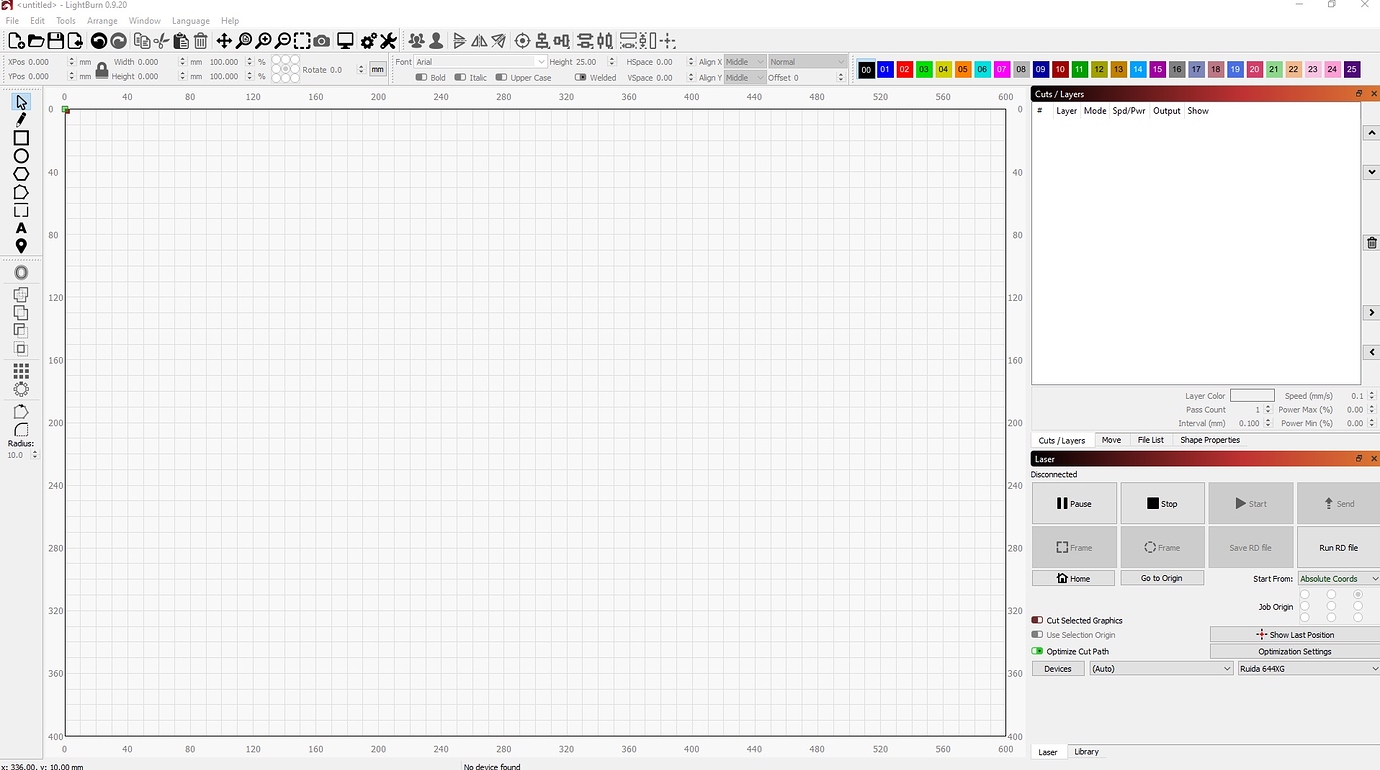Open the Machine Settings wrench icon
This screenshot has height=770, width=1380.
pos(389,40)
